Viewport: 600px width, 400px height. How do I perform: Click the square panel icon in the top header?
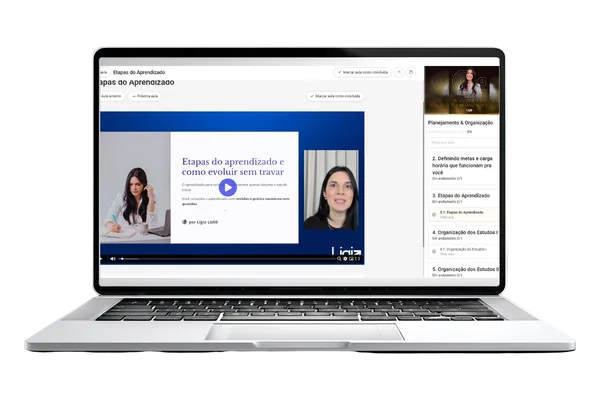click(x=411, y=72)
